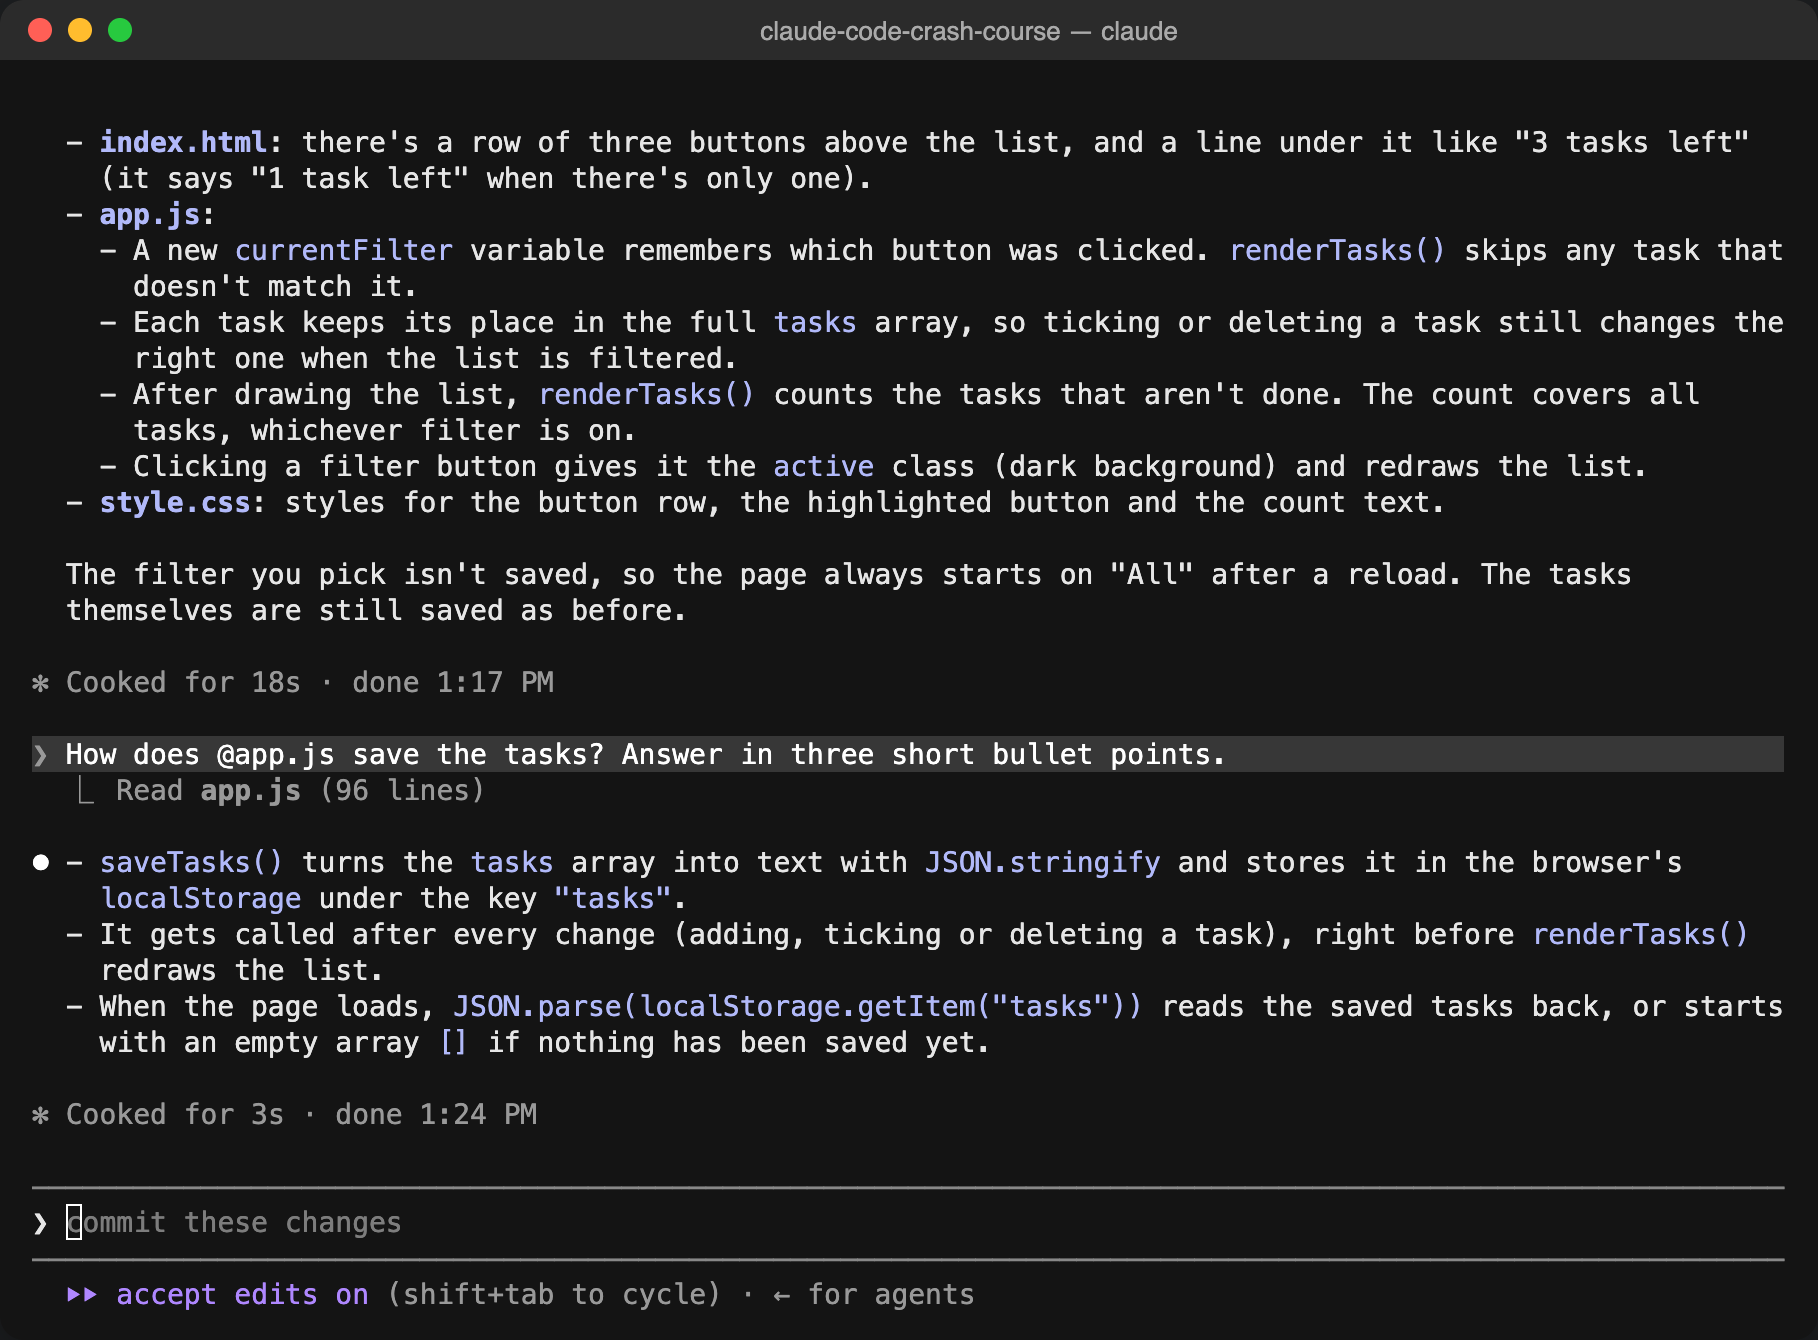Screen dimensions: 1818x1340
Task: Click the "localStorage" code term in first bullet
Action: point(200,898)
